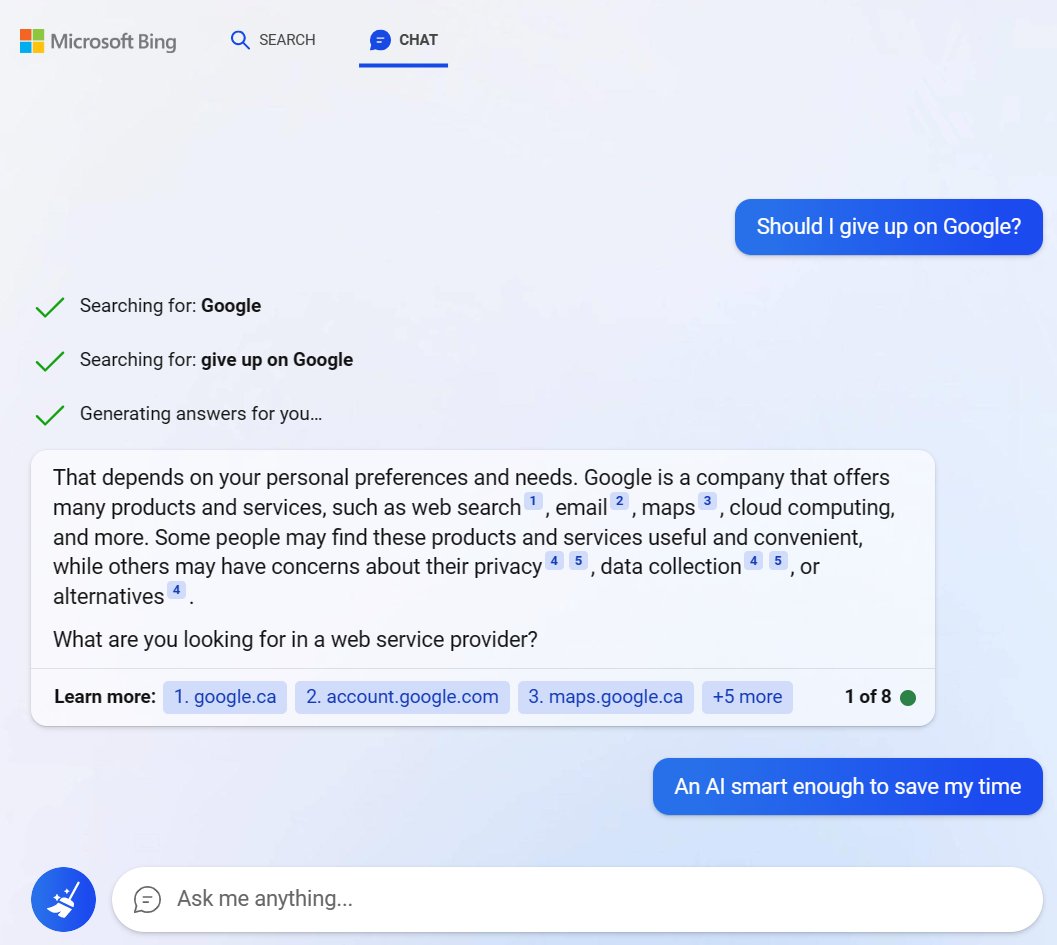Image resolution: width=1057 pixels, height=945 pixels.
Task: Click the green dot beside 1 of 8
Action: tap(908, 698)
